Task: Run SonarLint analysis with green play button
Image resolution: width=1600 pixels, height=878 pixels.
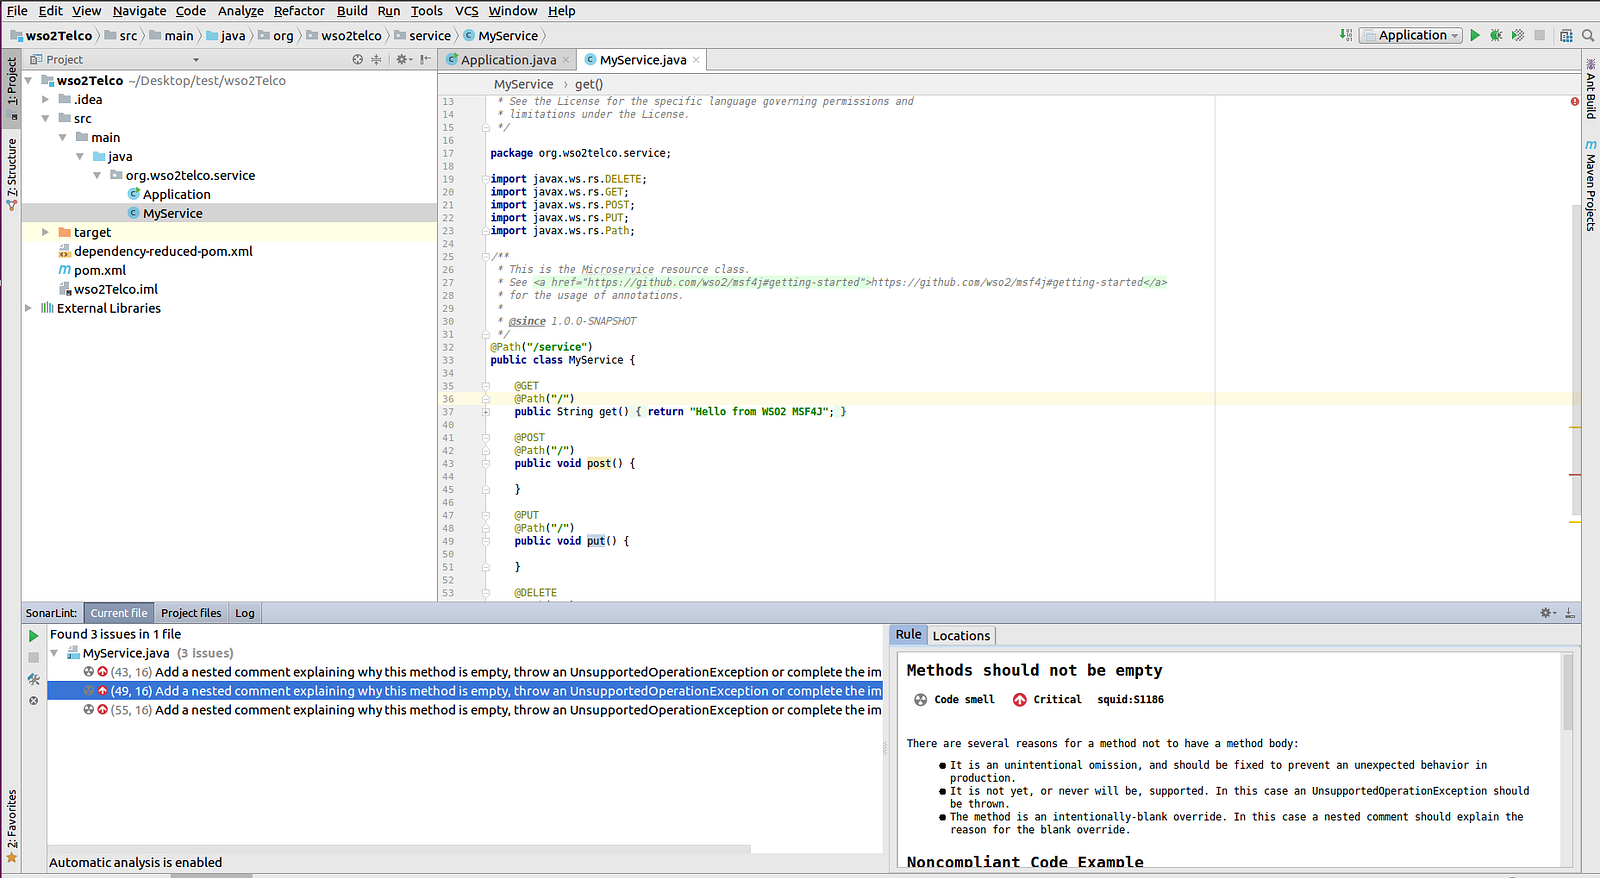Action: coord(33,636)
